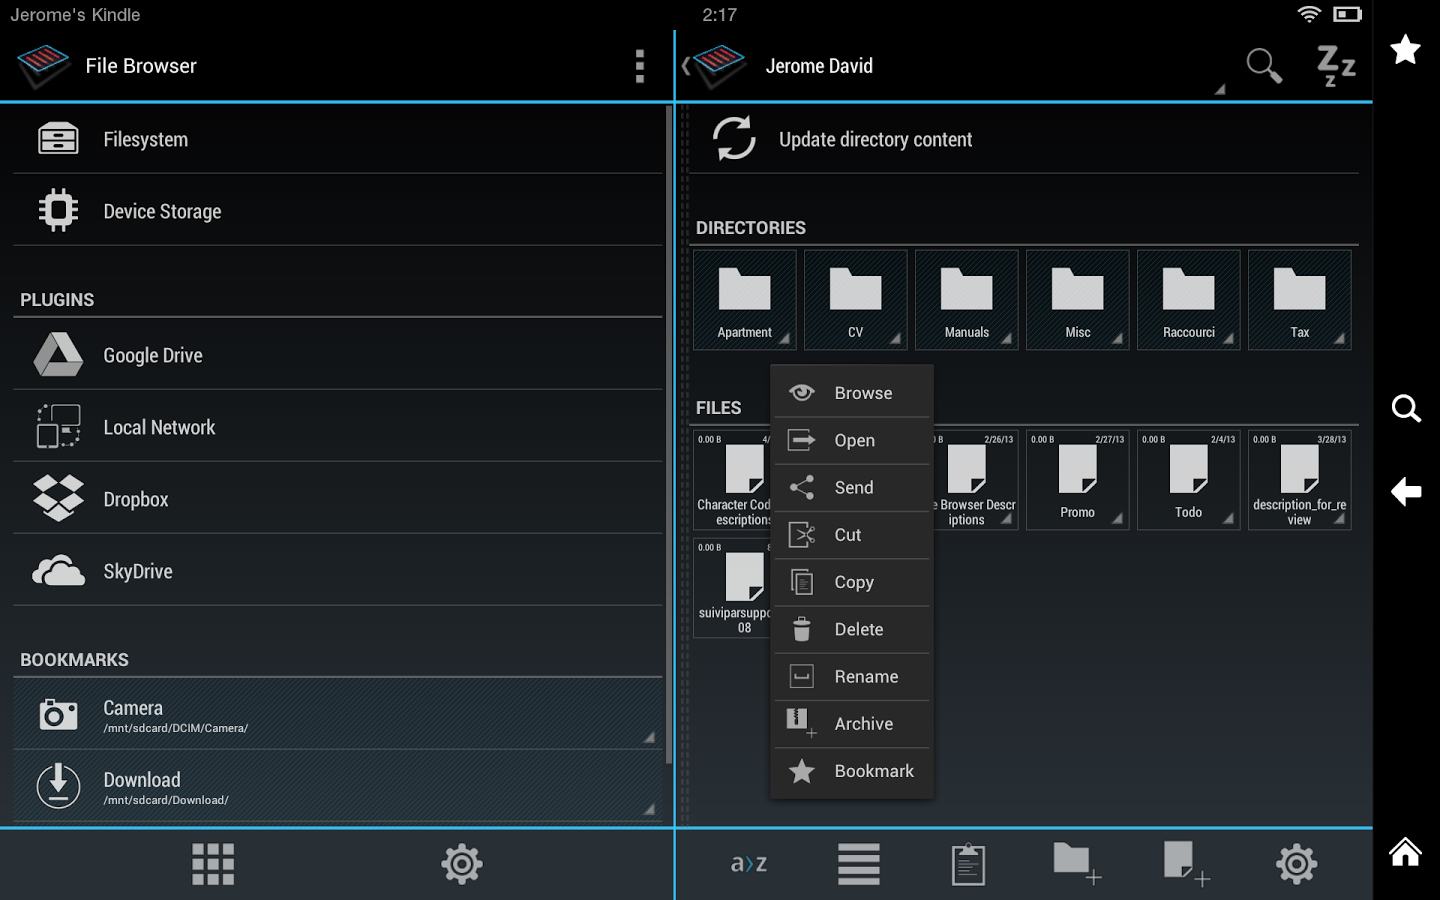
Task: Open the Local Network plugin
Action: coord(338,427)
